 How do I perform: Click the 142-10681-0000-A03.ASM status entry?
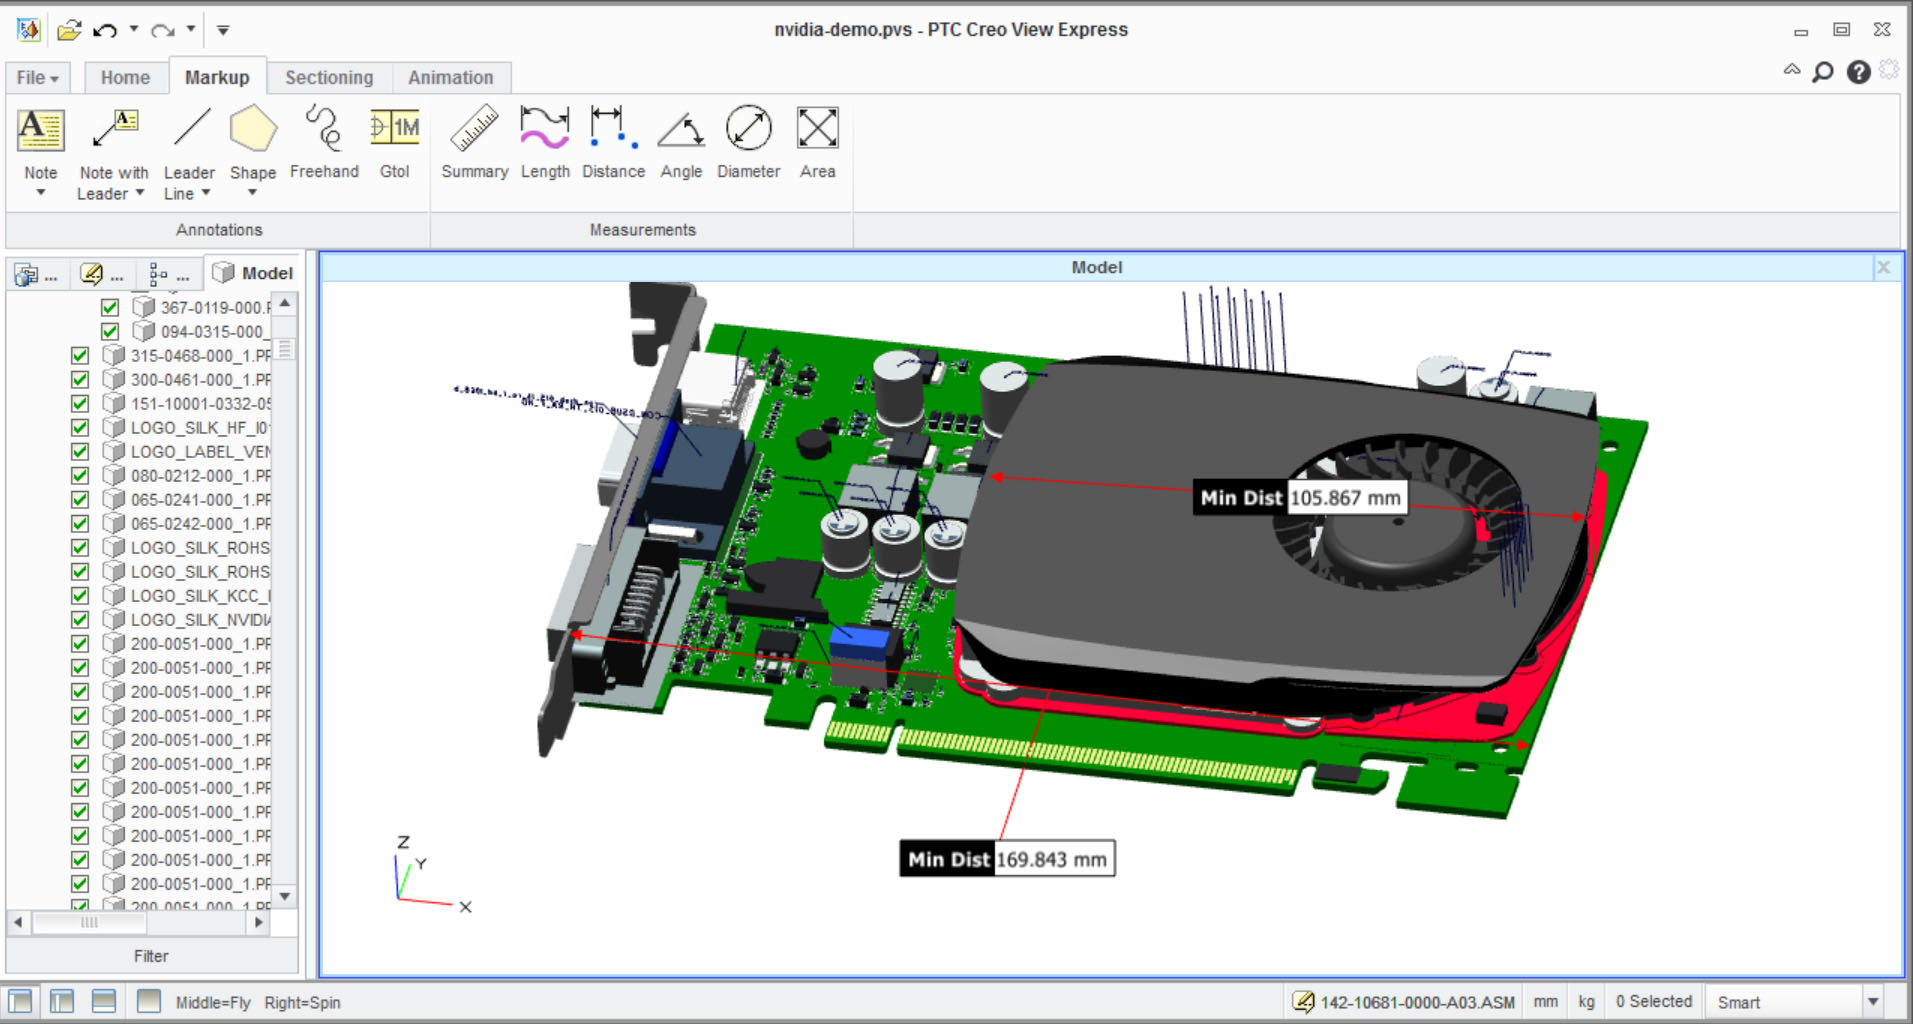1404,1001
